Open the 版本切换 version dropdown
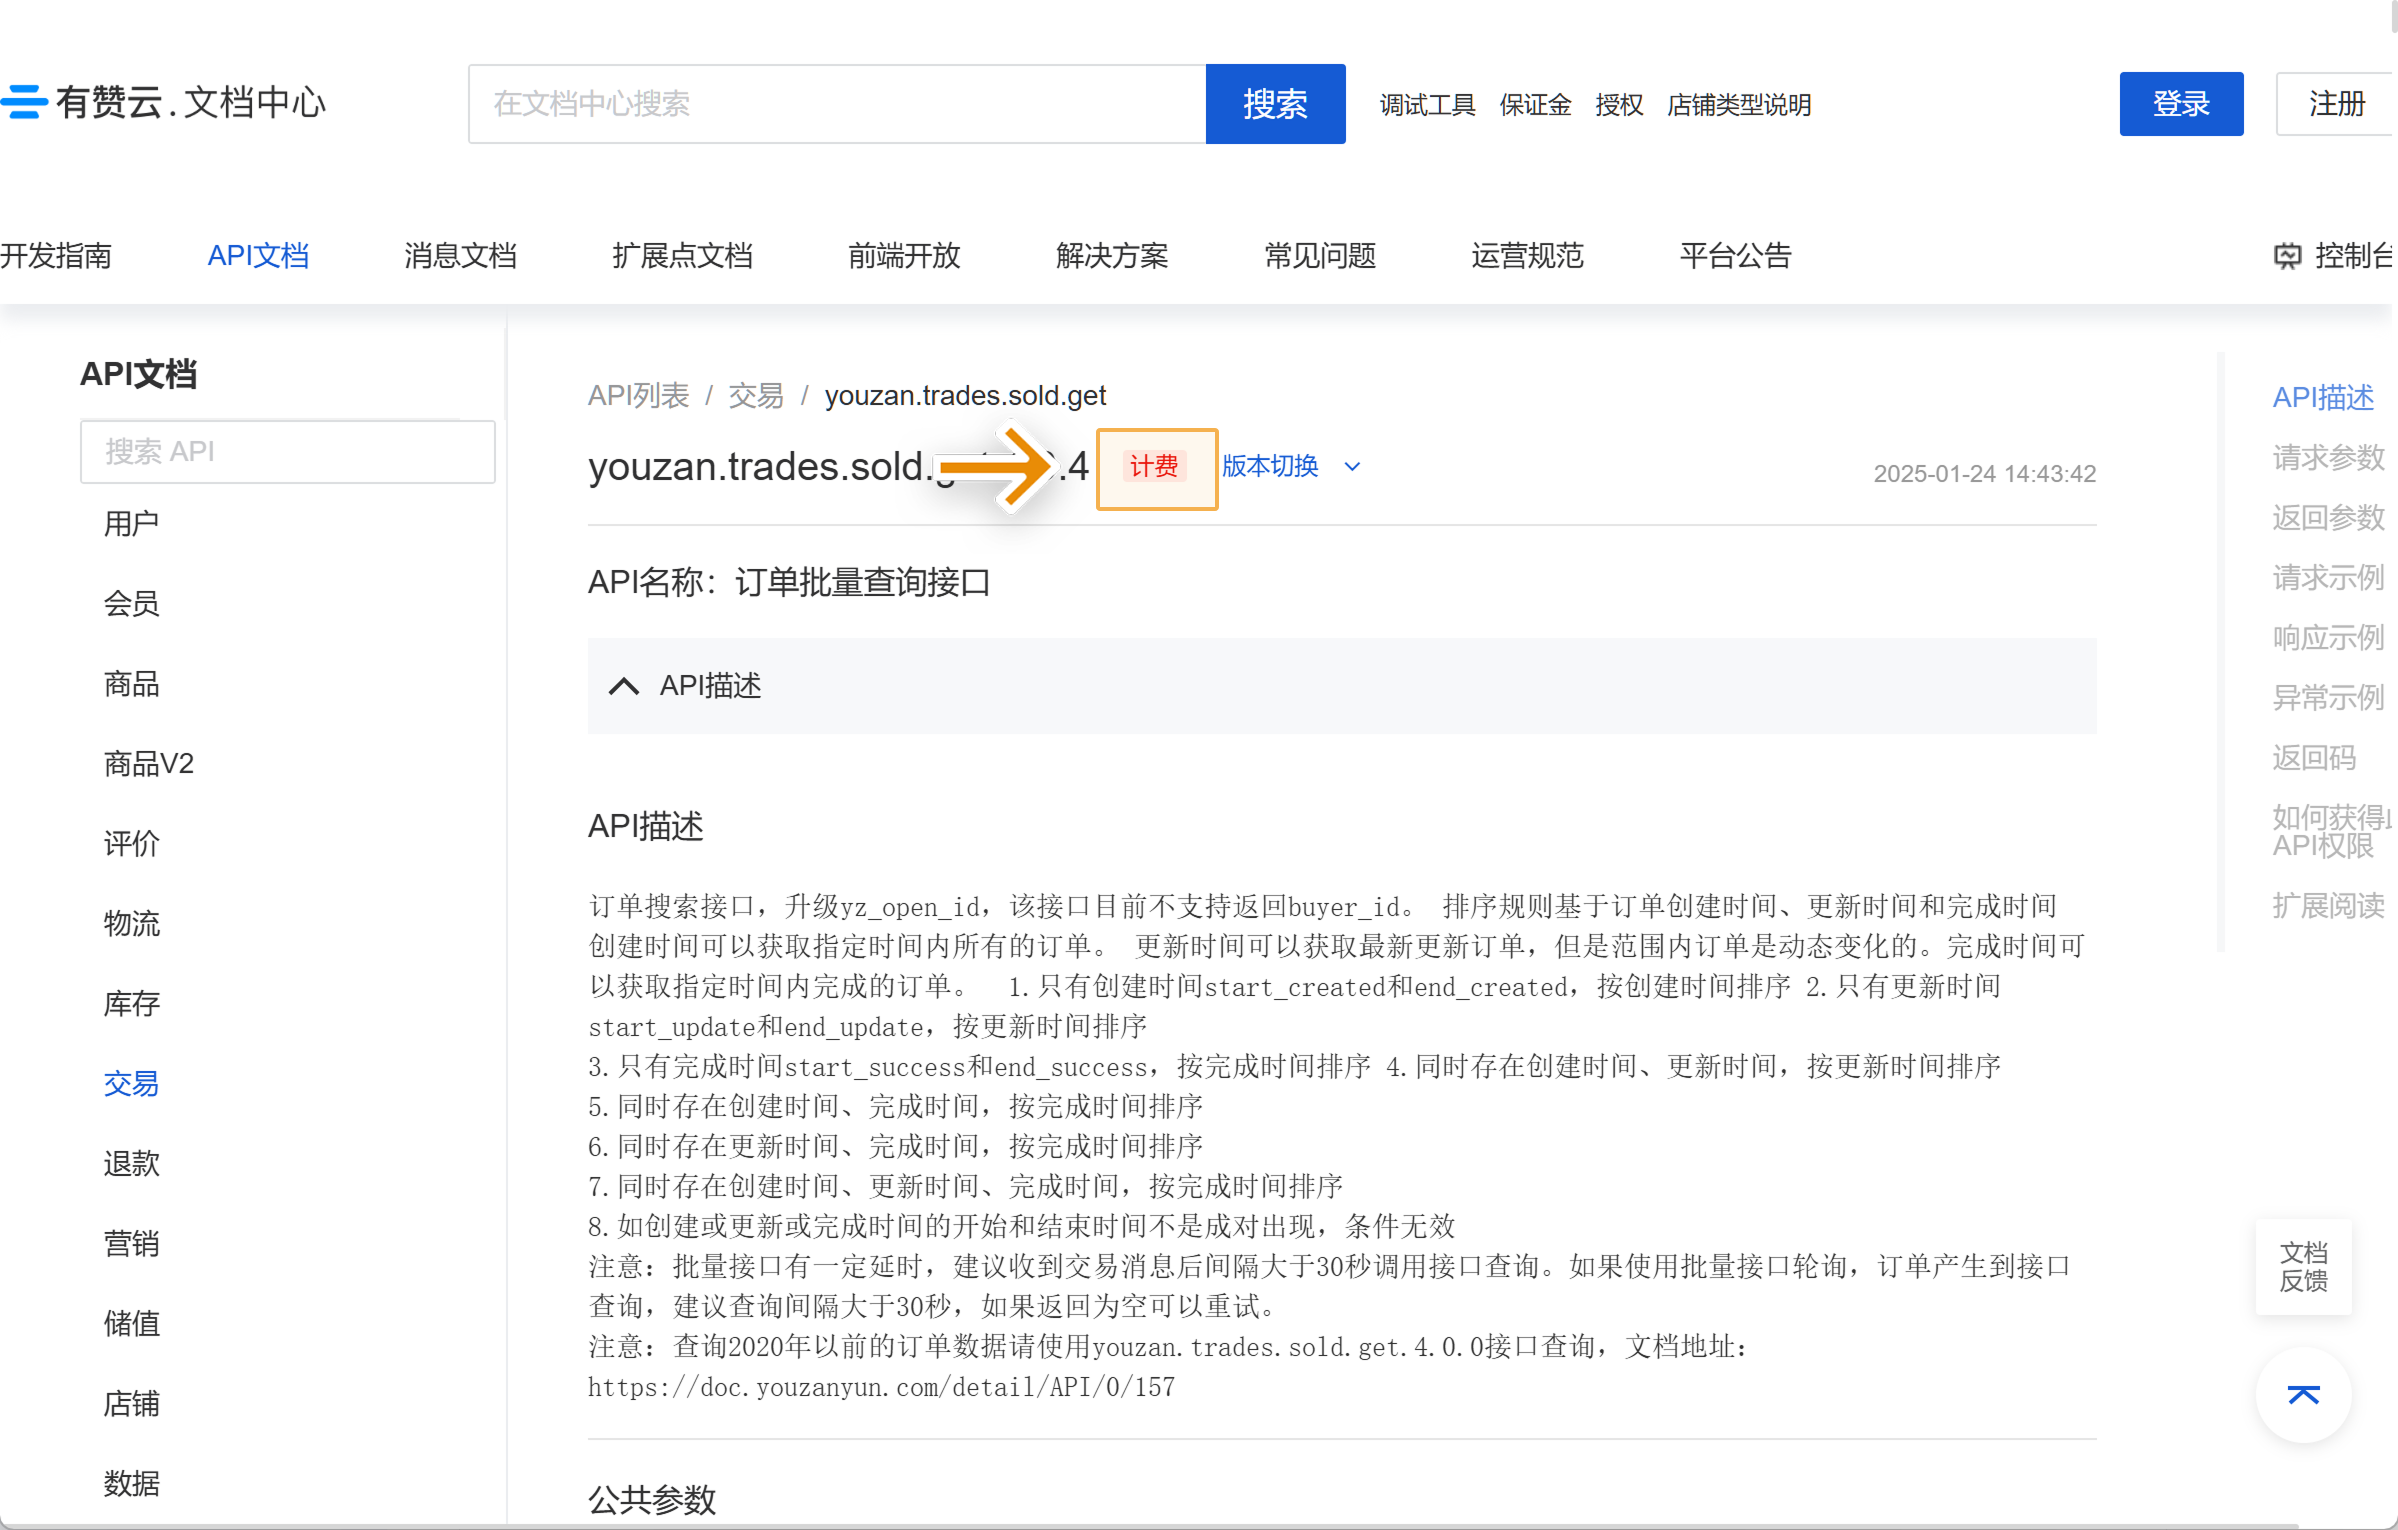Screen dimensions: 2398x1530 coord(1270,466)
